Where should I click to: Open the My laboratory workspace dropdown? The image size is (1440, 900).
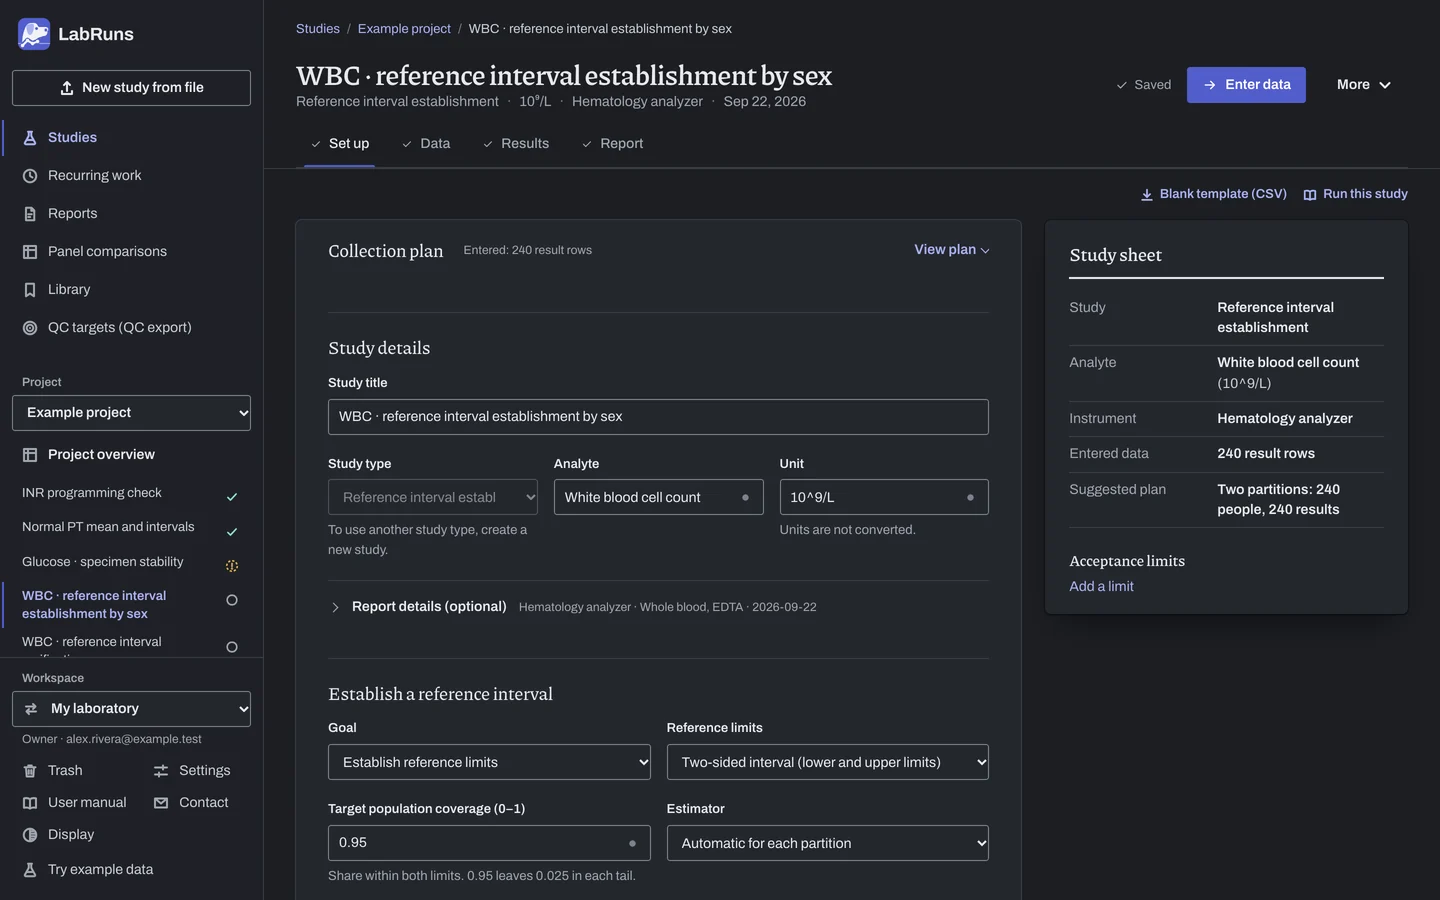pyautogui.click(x=131, y=709)
